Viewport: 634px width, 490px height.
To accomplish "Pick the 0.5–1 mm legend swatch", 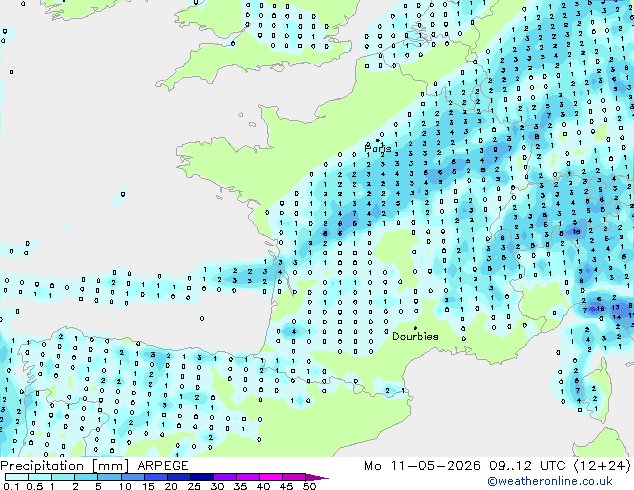I will click(40, 477).
